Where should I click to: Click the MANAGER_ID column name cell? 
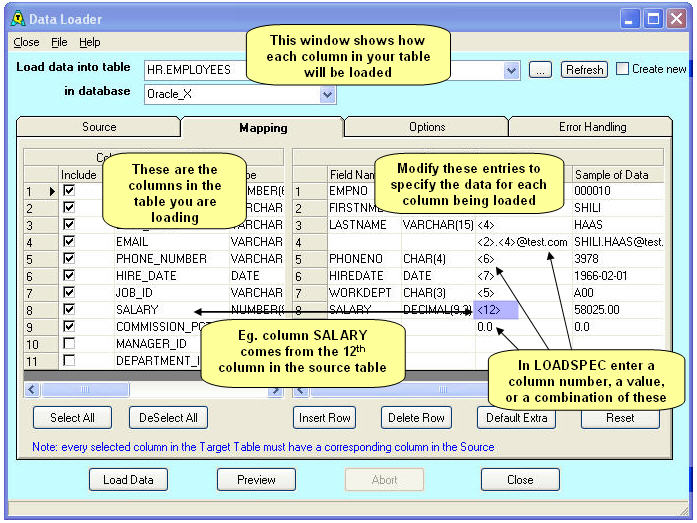click(x=158, y=344)
